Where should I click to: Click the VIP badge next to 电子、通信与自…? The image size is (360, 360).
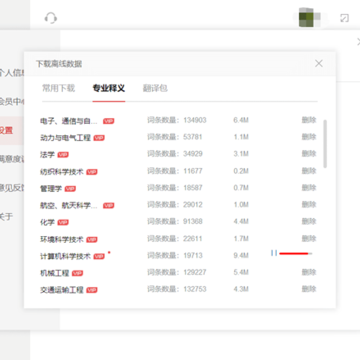(108, 121)
